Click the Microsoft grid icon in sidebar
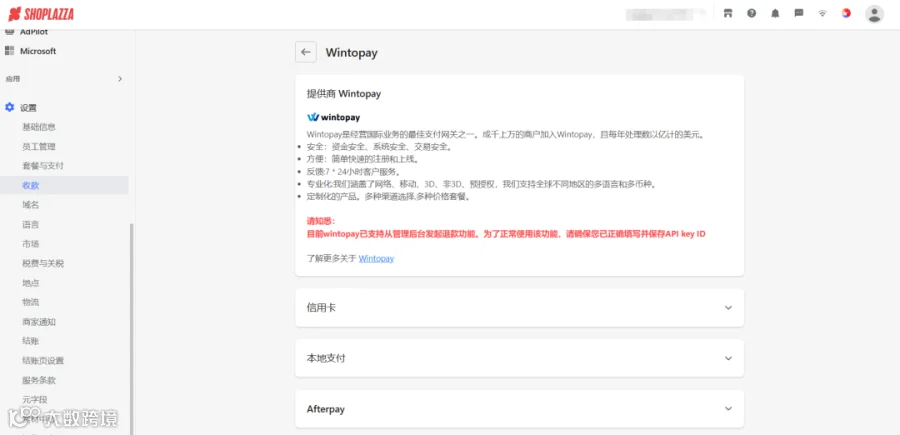Screen dimensions: 900x435 point(9,51)
